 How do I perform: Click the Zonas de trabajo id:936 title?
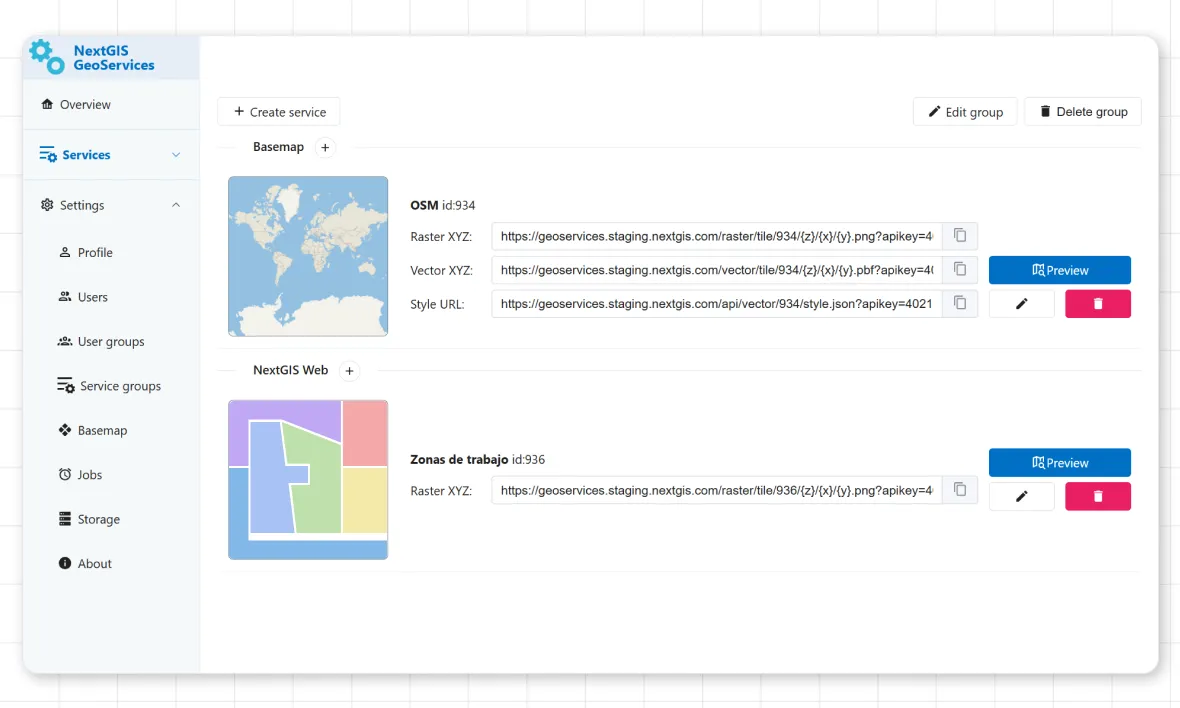[477, 460]
